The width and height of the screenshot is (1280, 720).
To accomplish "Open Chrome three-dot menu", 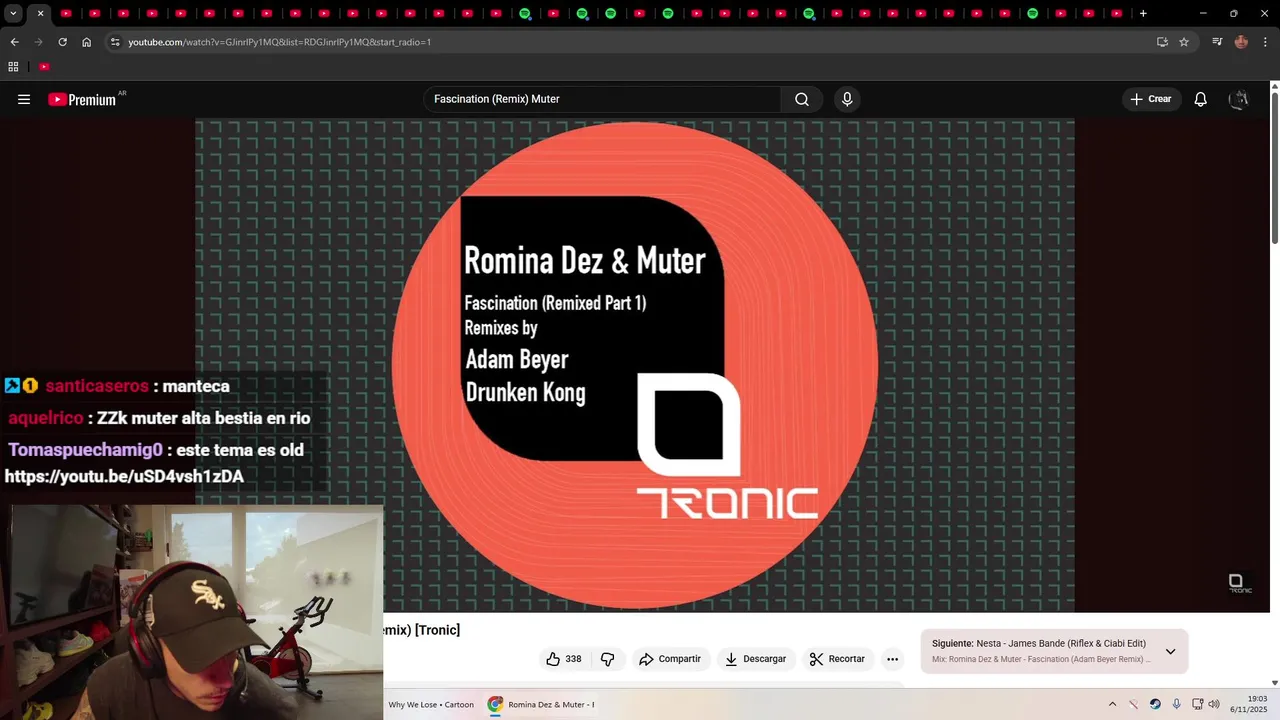I will coord(1265,42).
